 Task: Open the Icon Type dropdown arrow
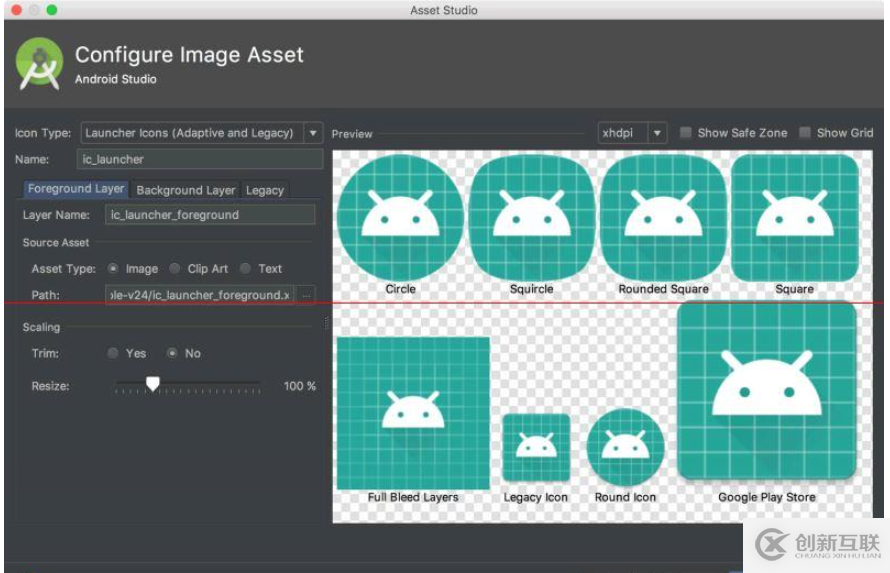(x=313, y=133)
